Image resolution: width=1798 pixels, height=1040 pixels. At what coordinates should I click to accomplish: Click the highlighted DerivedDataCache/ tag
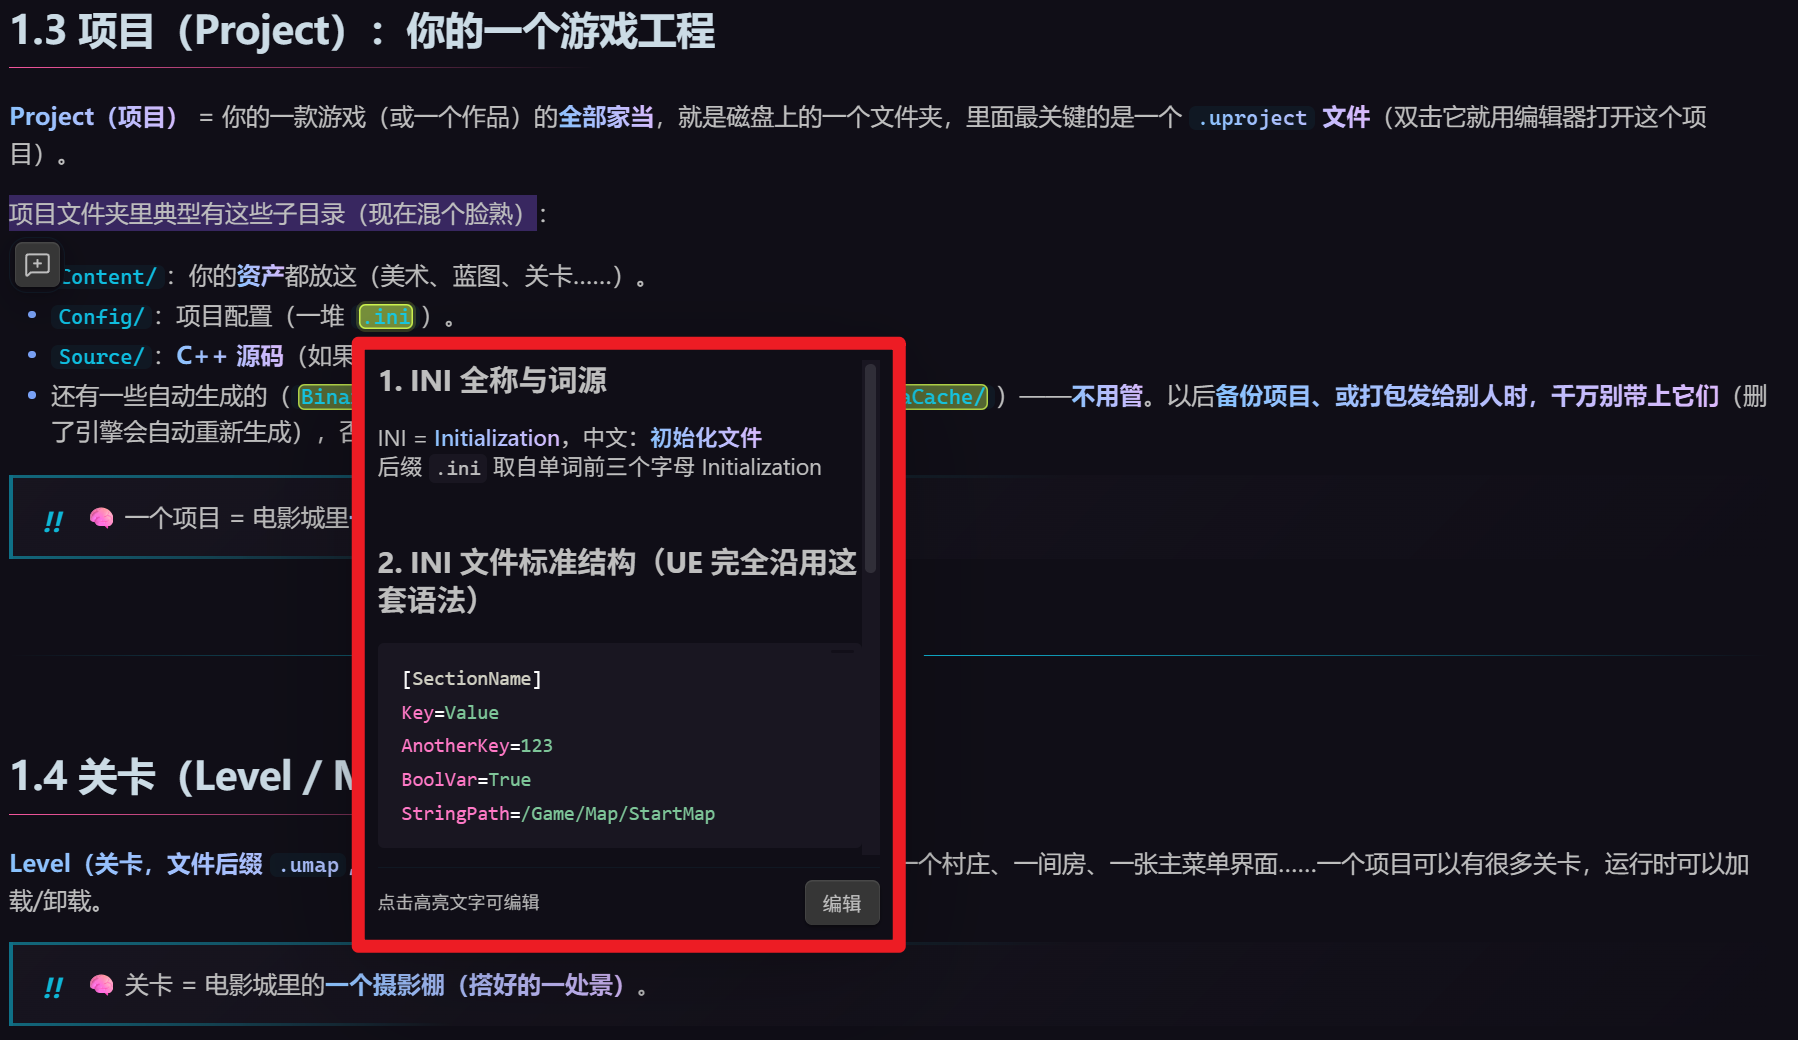coord(946,397)
